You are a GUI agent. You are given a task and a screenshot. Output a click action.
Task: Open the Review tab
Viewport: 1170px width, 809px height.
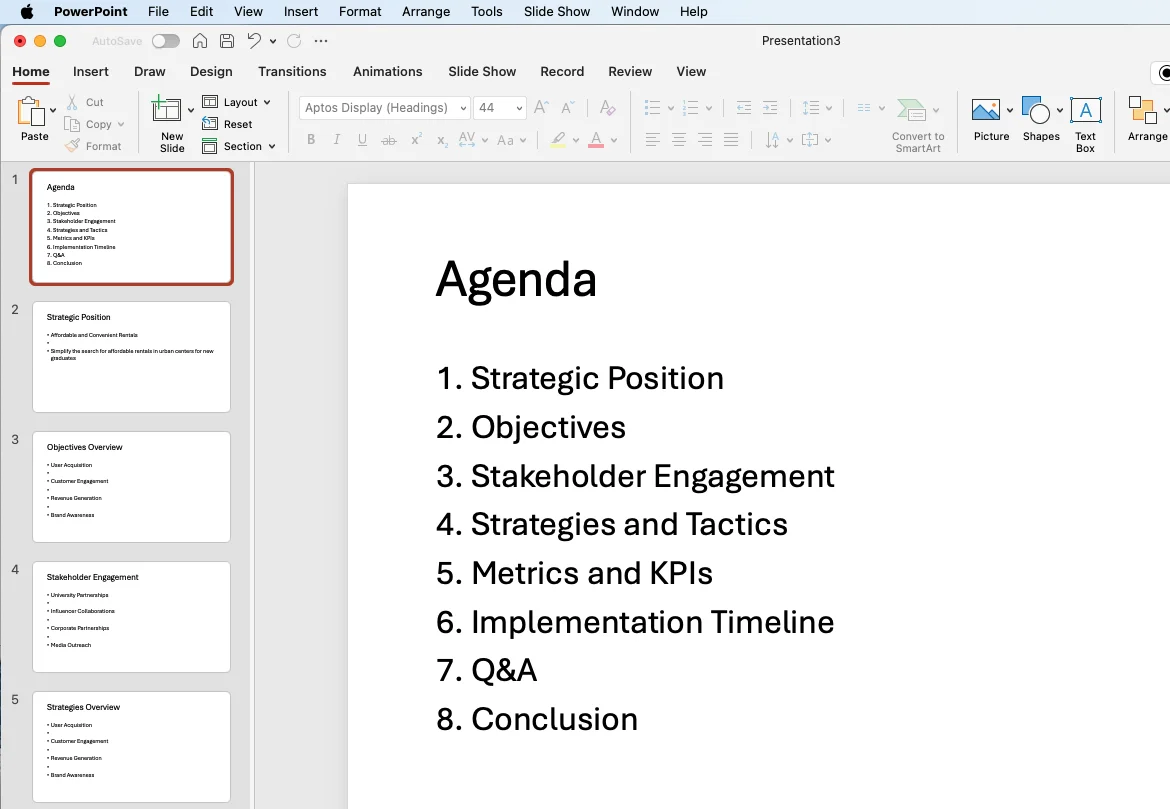[630, 72]
